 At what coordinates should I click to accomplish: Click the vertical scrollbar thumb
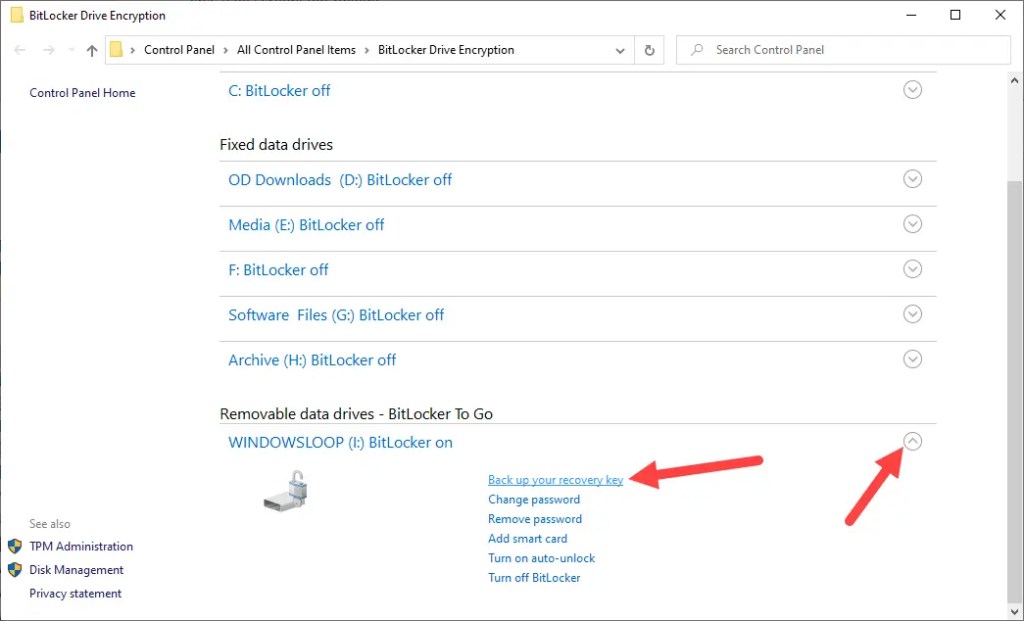click(1015, 390)
